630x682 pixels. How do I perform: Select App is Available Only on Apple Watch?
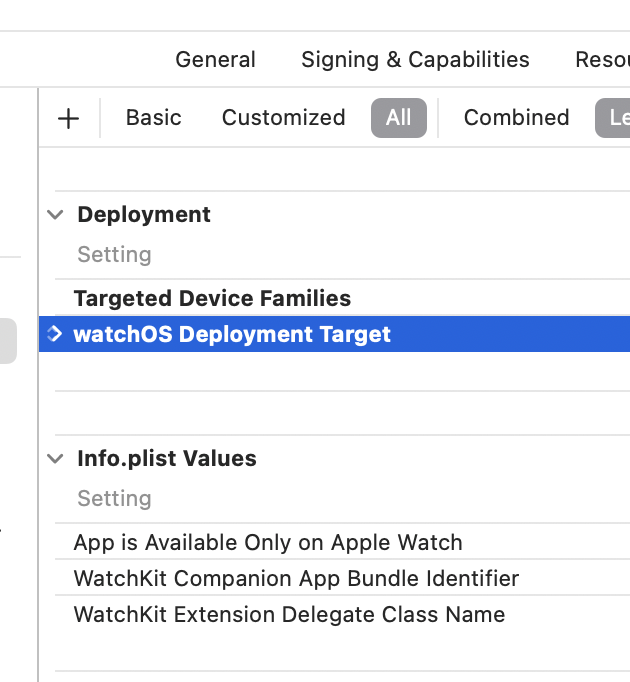coord(268,543)
